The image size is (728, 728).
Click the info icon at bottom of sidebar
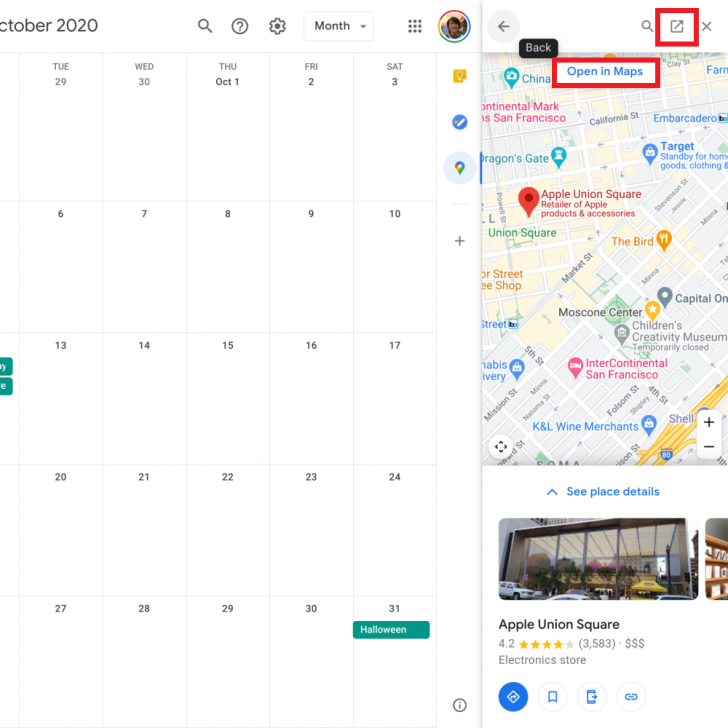coord(460,705)
